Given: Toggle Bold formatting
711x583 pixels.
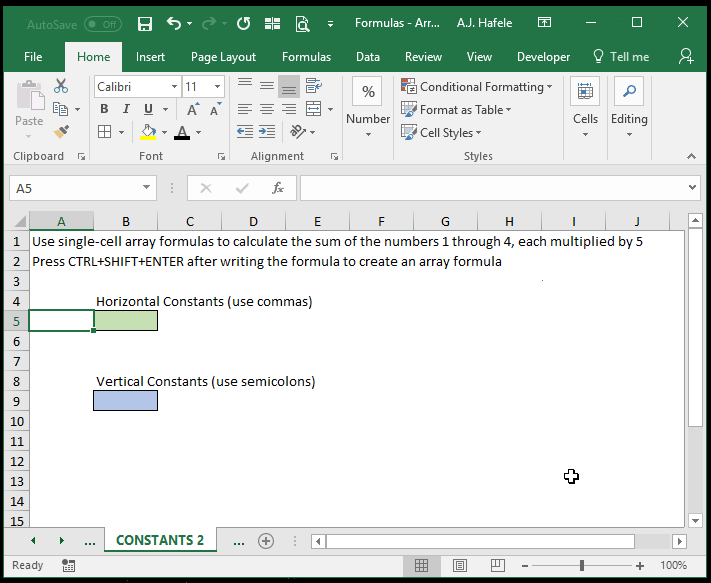Looking at the screenshot, I should click(104, 109).
